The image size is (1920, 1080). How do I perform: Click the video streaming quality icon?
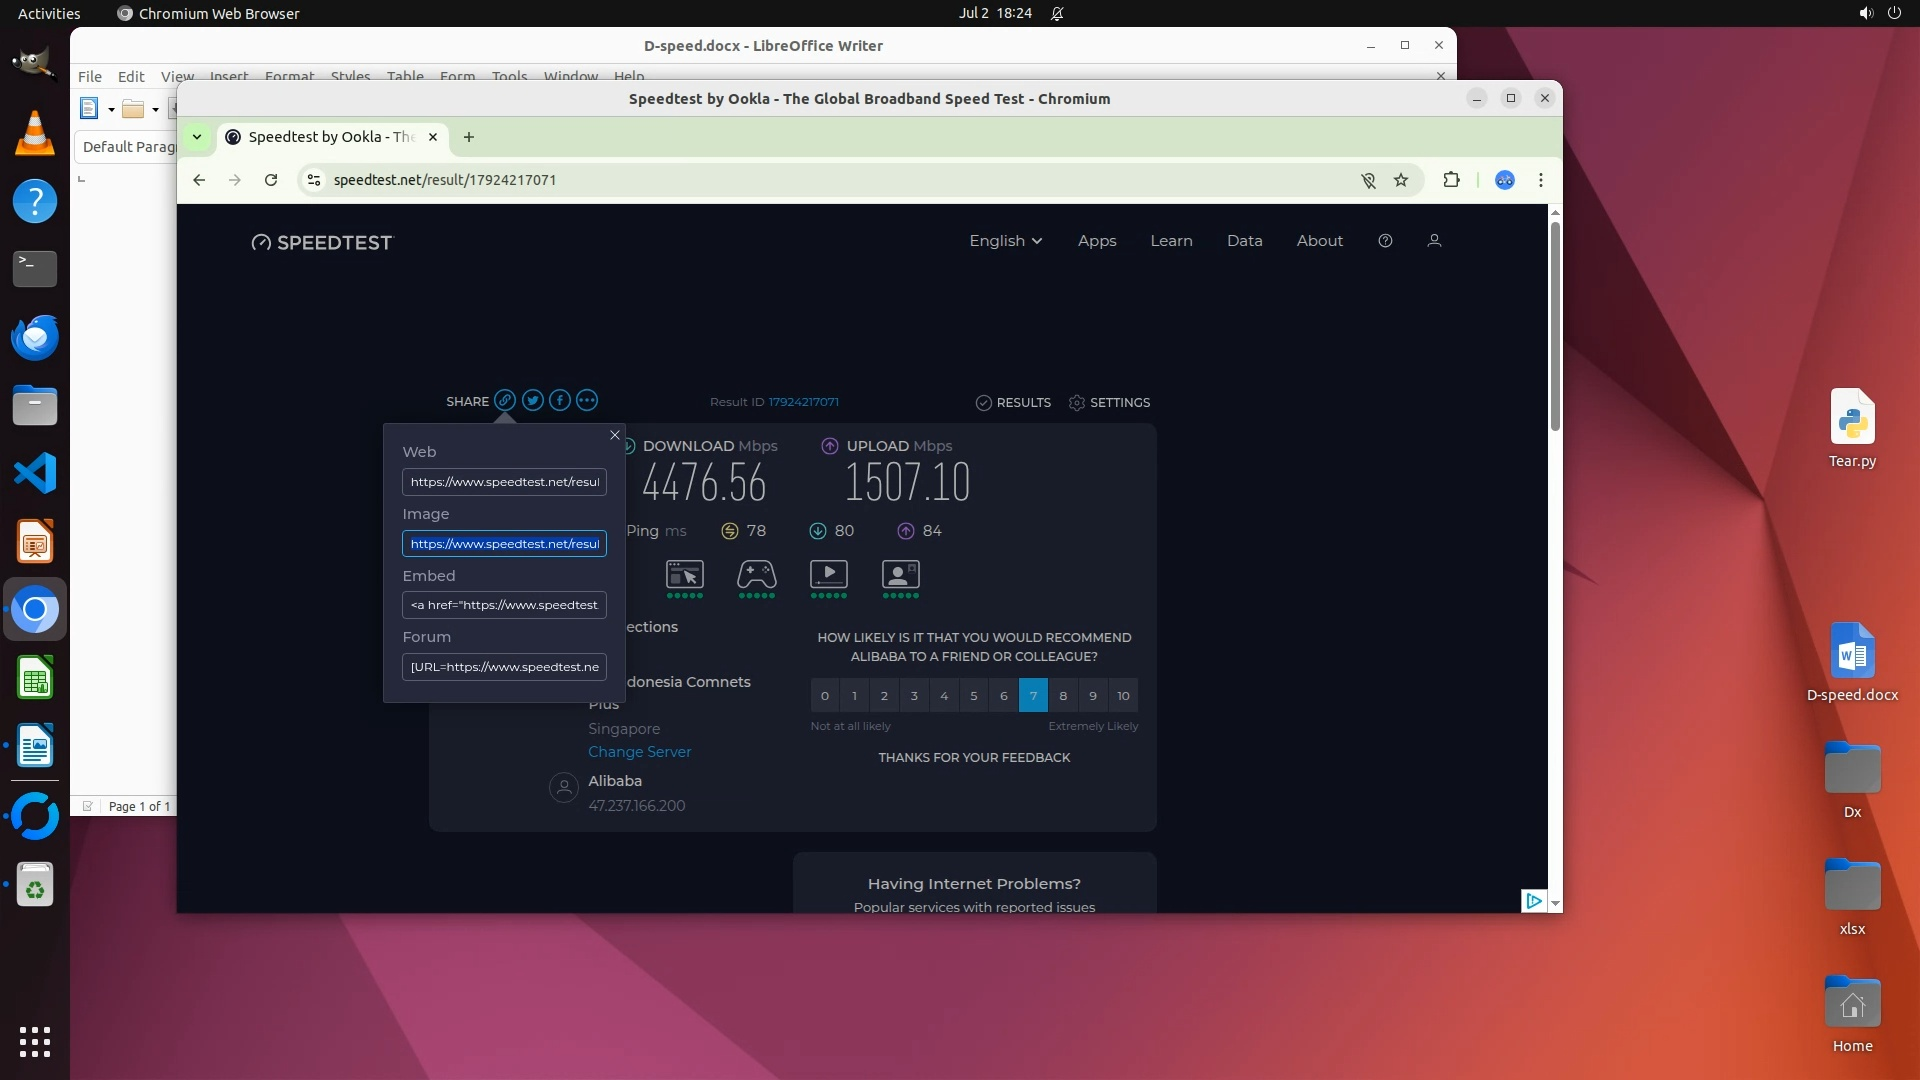(828, 575)
